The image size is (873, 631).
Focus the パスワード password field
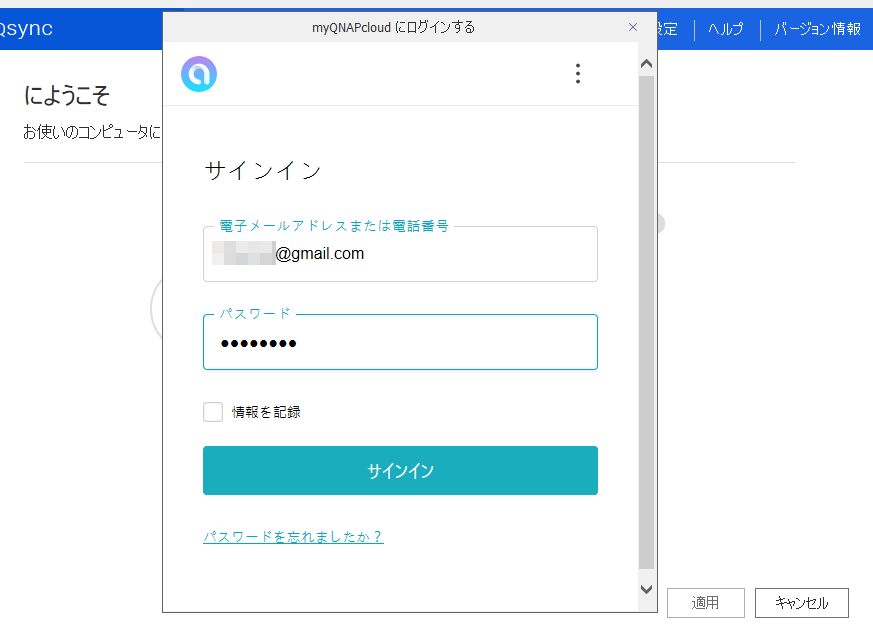tap(400, 343)
